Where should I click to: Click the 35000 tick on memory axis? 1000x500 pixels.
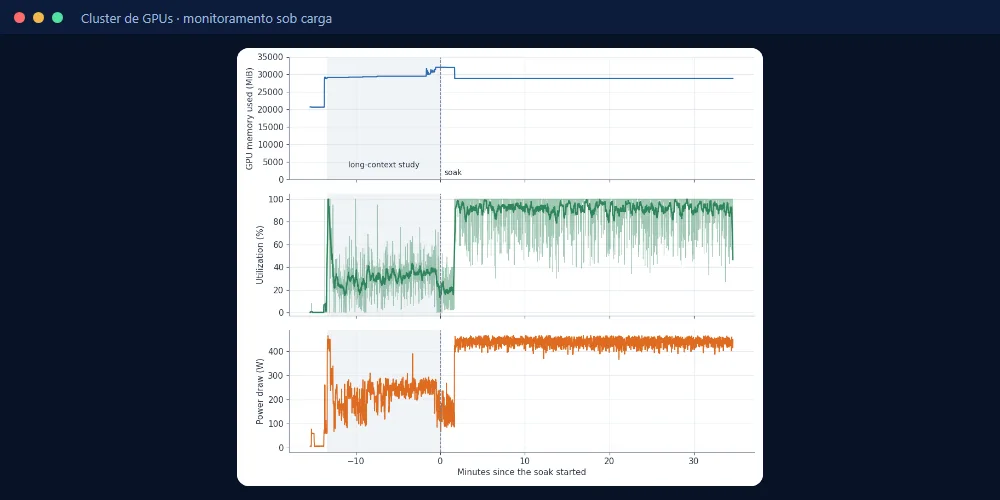point(270,57)
